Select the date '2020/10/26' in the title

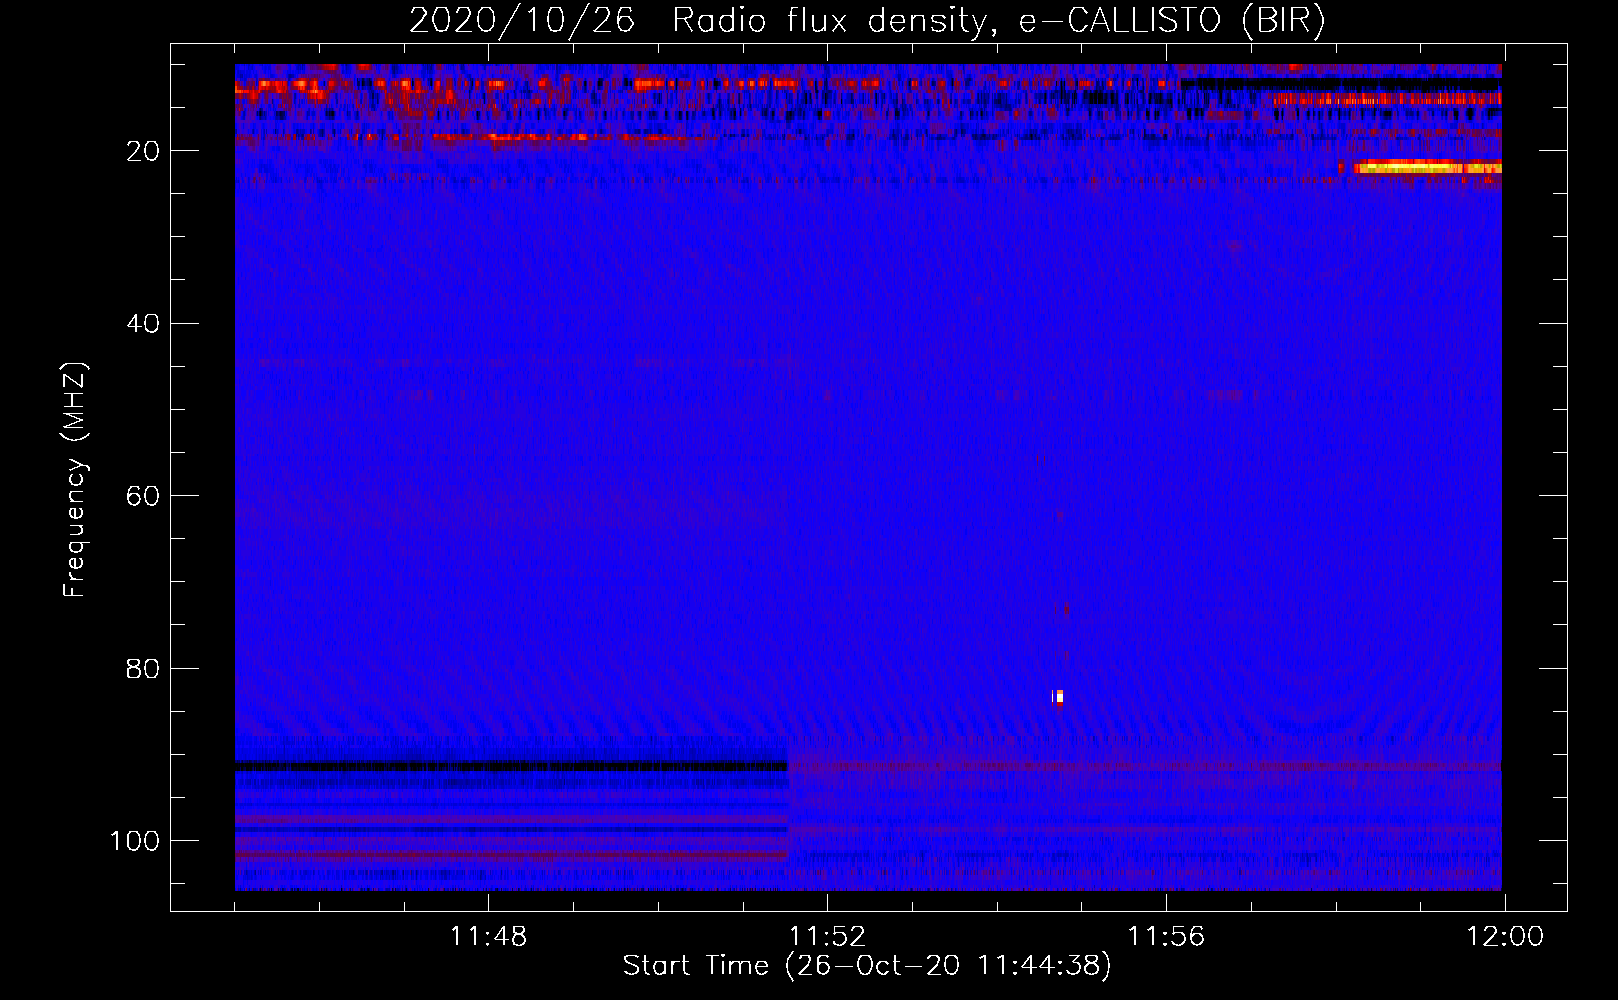[x=522, y=21]
